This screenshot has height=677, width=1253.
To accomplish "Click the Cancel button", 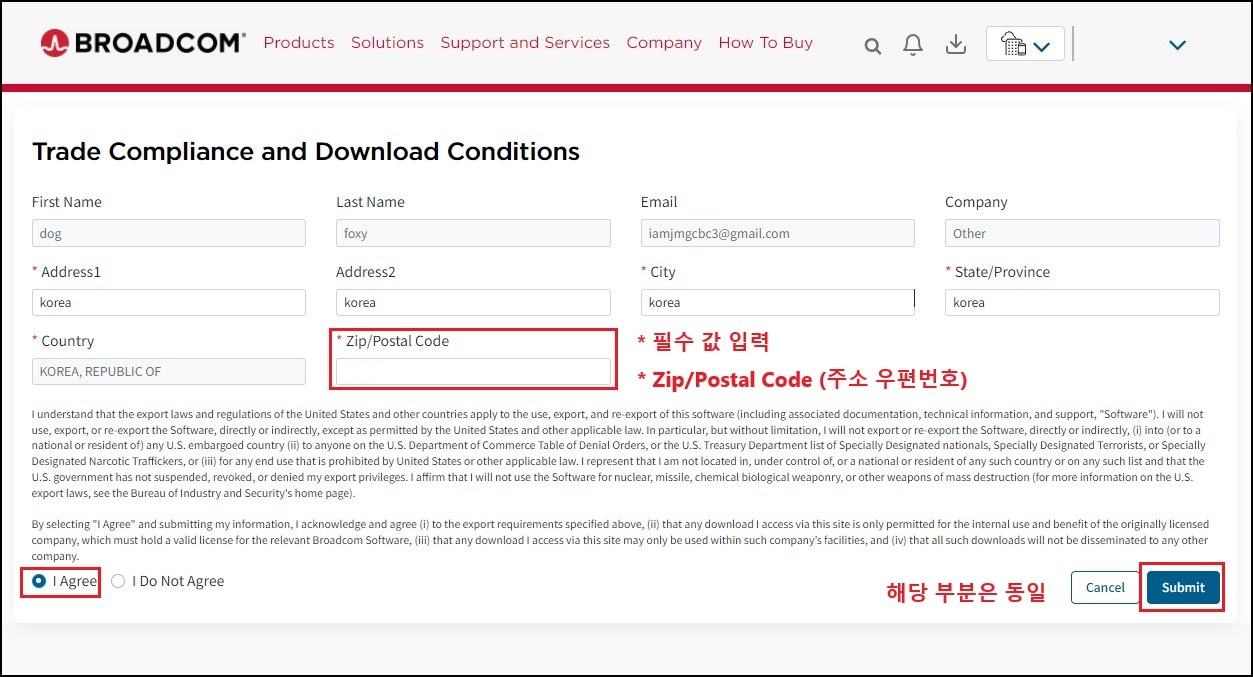I will click(x=1105, y=587).
